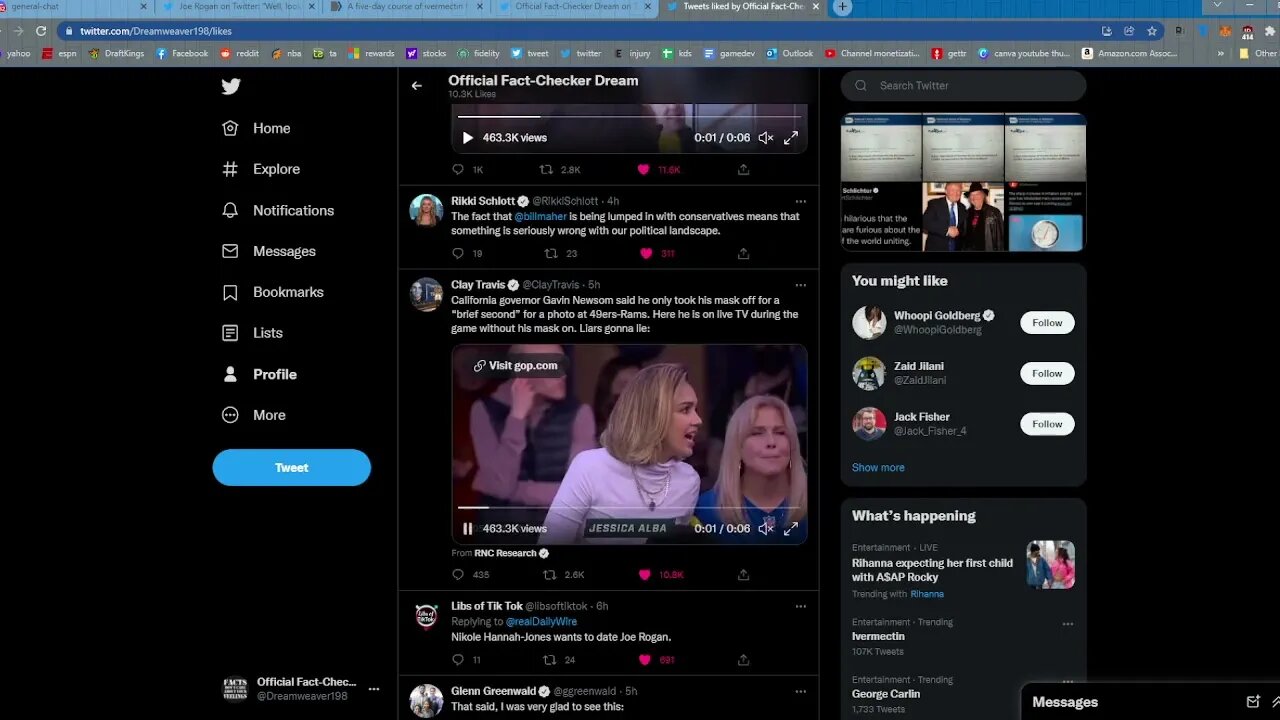Open more options on Libs of Tik Tok tweet
The height and width of the screenshot is (720, 1280).
point(800,606)
